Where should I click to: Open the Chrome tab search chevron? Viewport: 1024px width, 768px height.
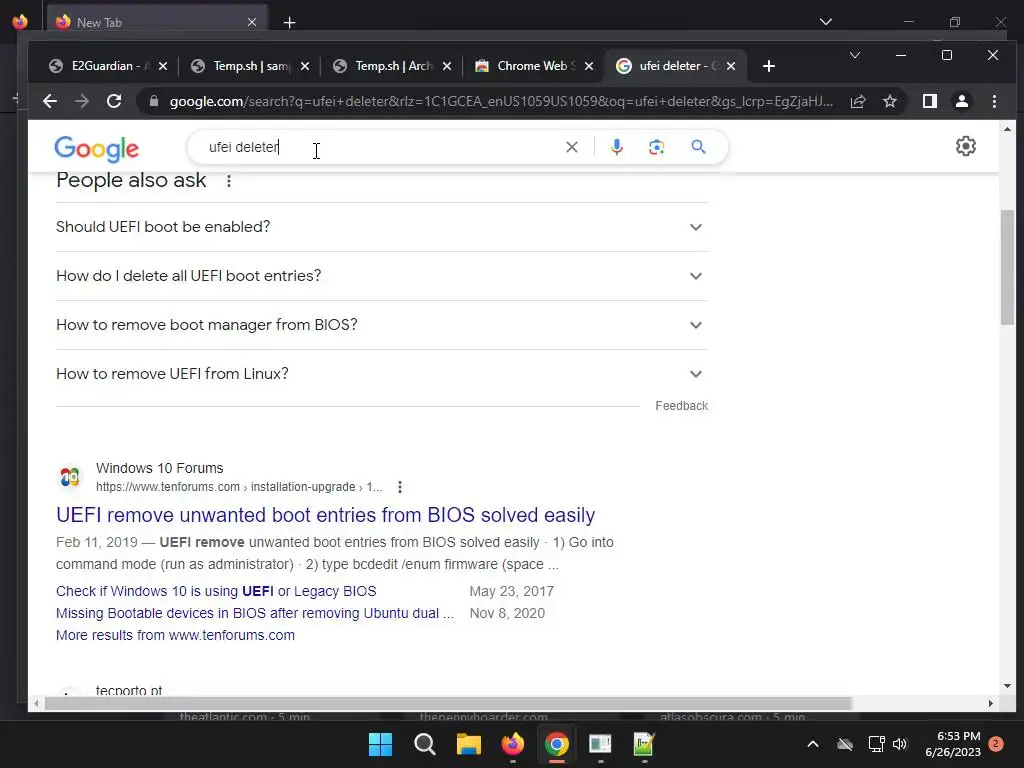pyautogui.click(x=854, y=56)
